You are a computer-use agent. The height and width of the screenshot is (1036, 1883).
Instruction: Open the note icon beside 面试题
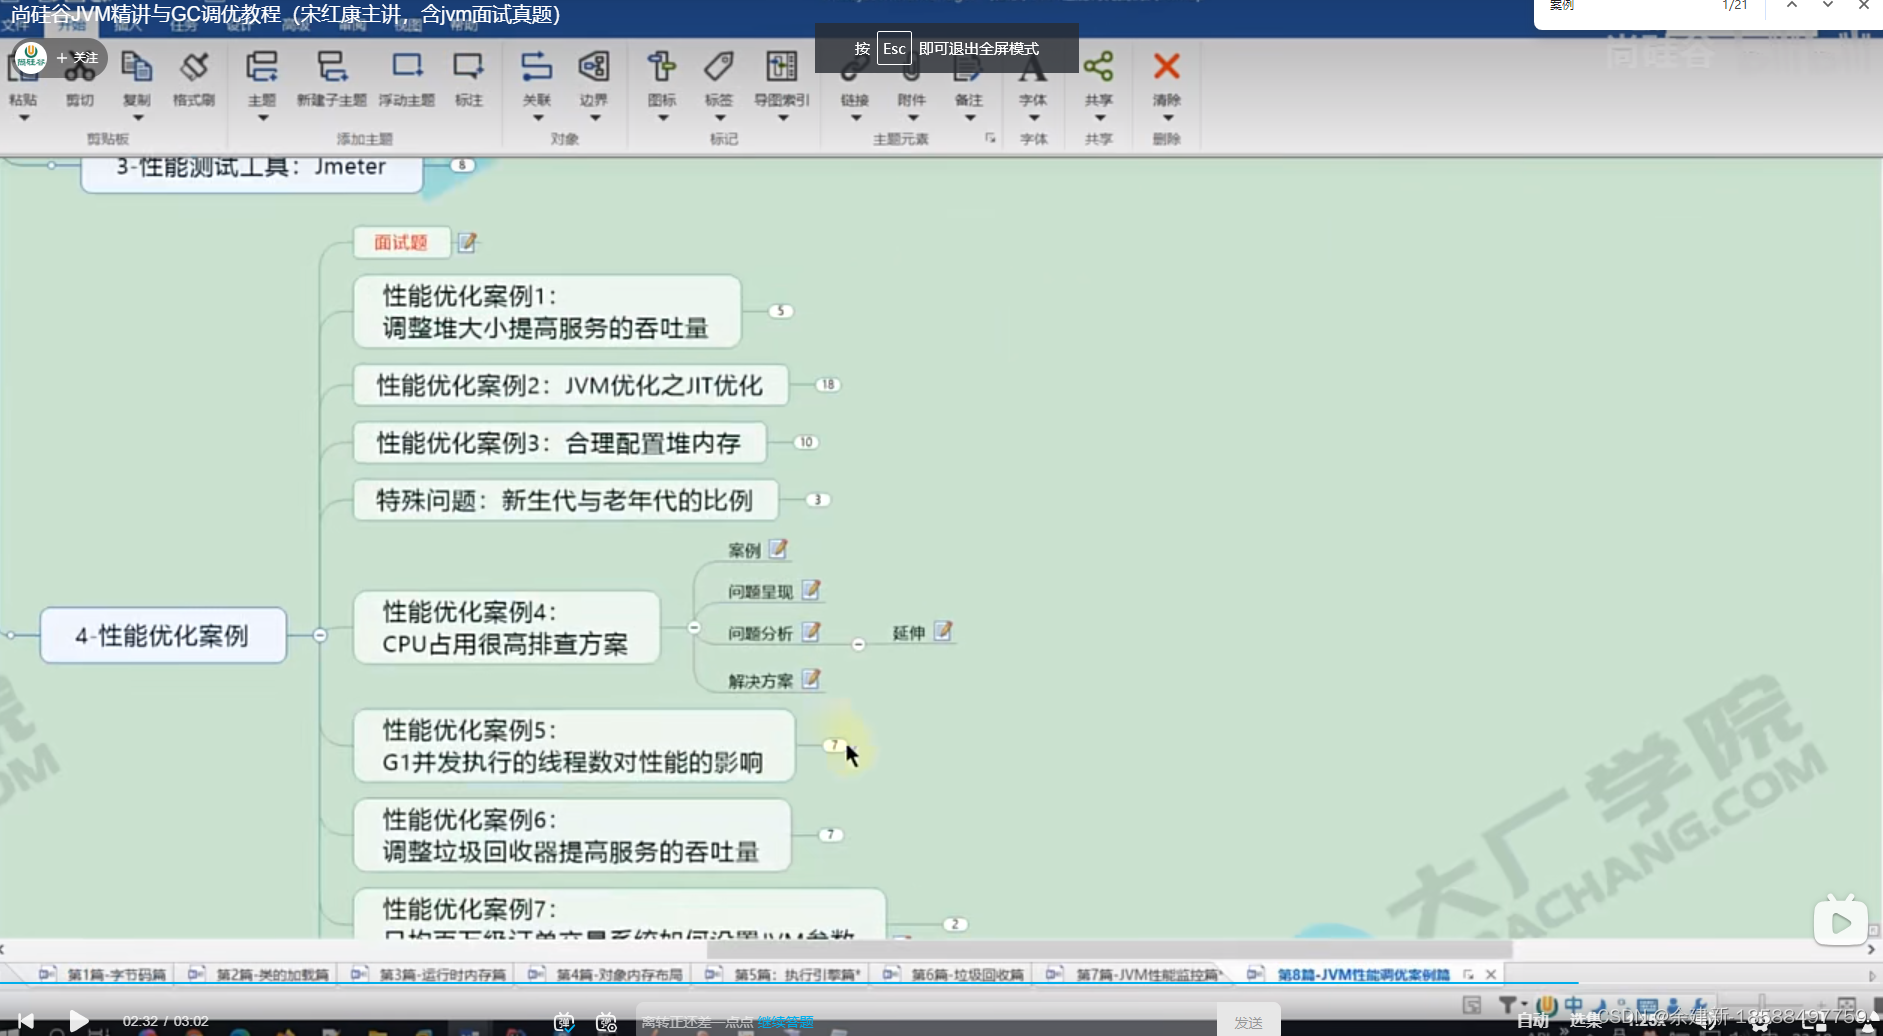[x=467, y=242]
